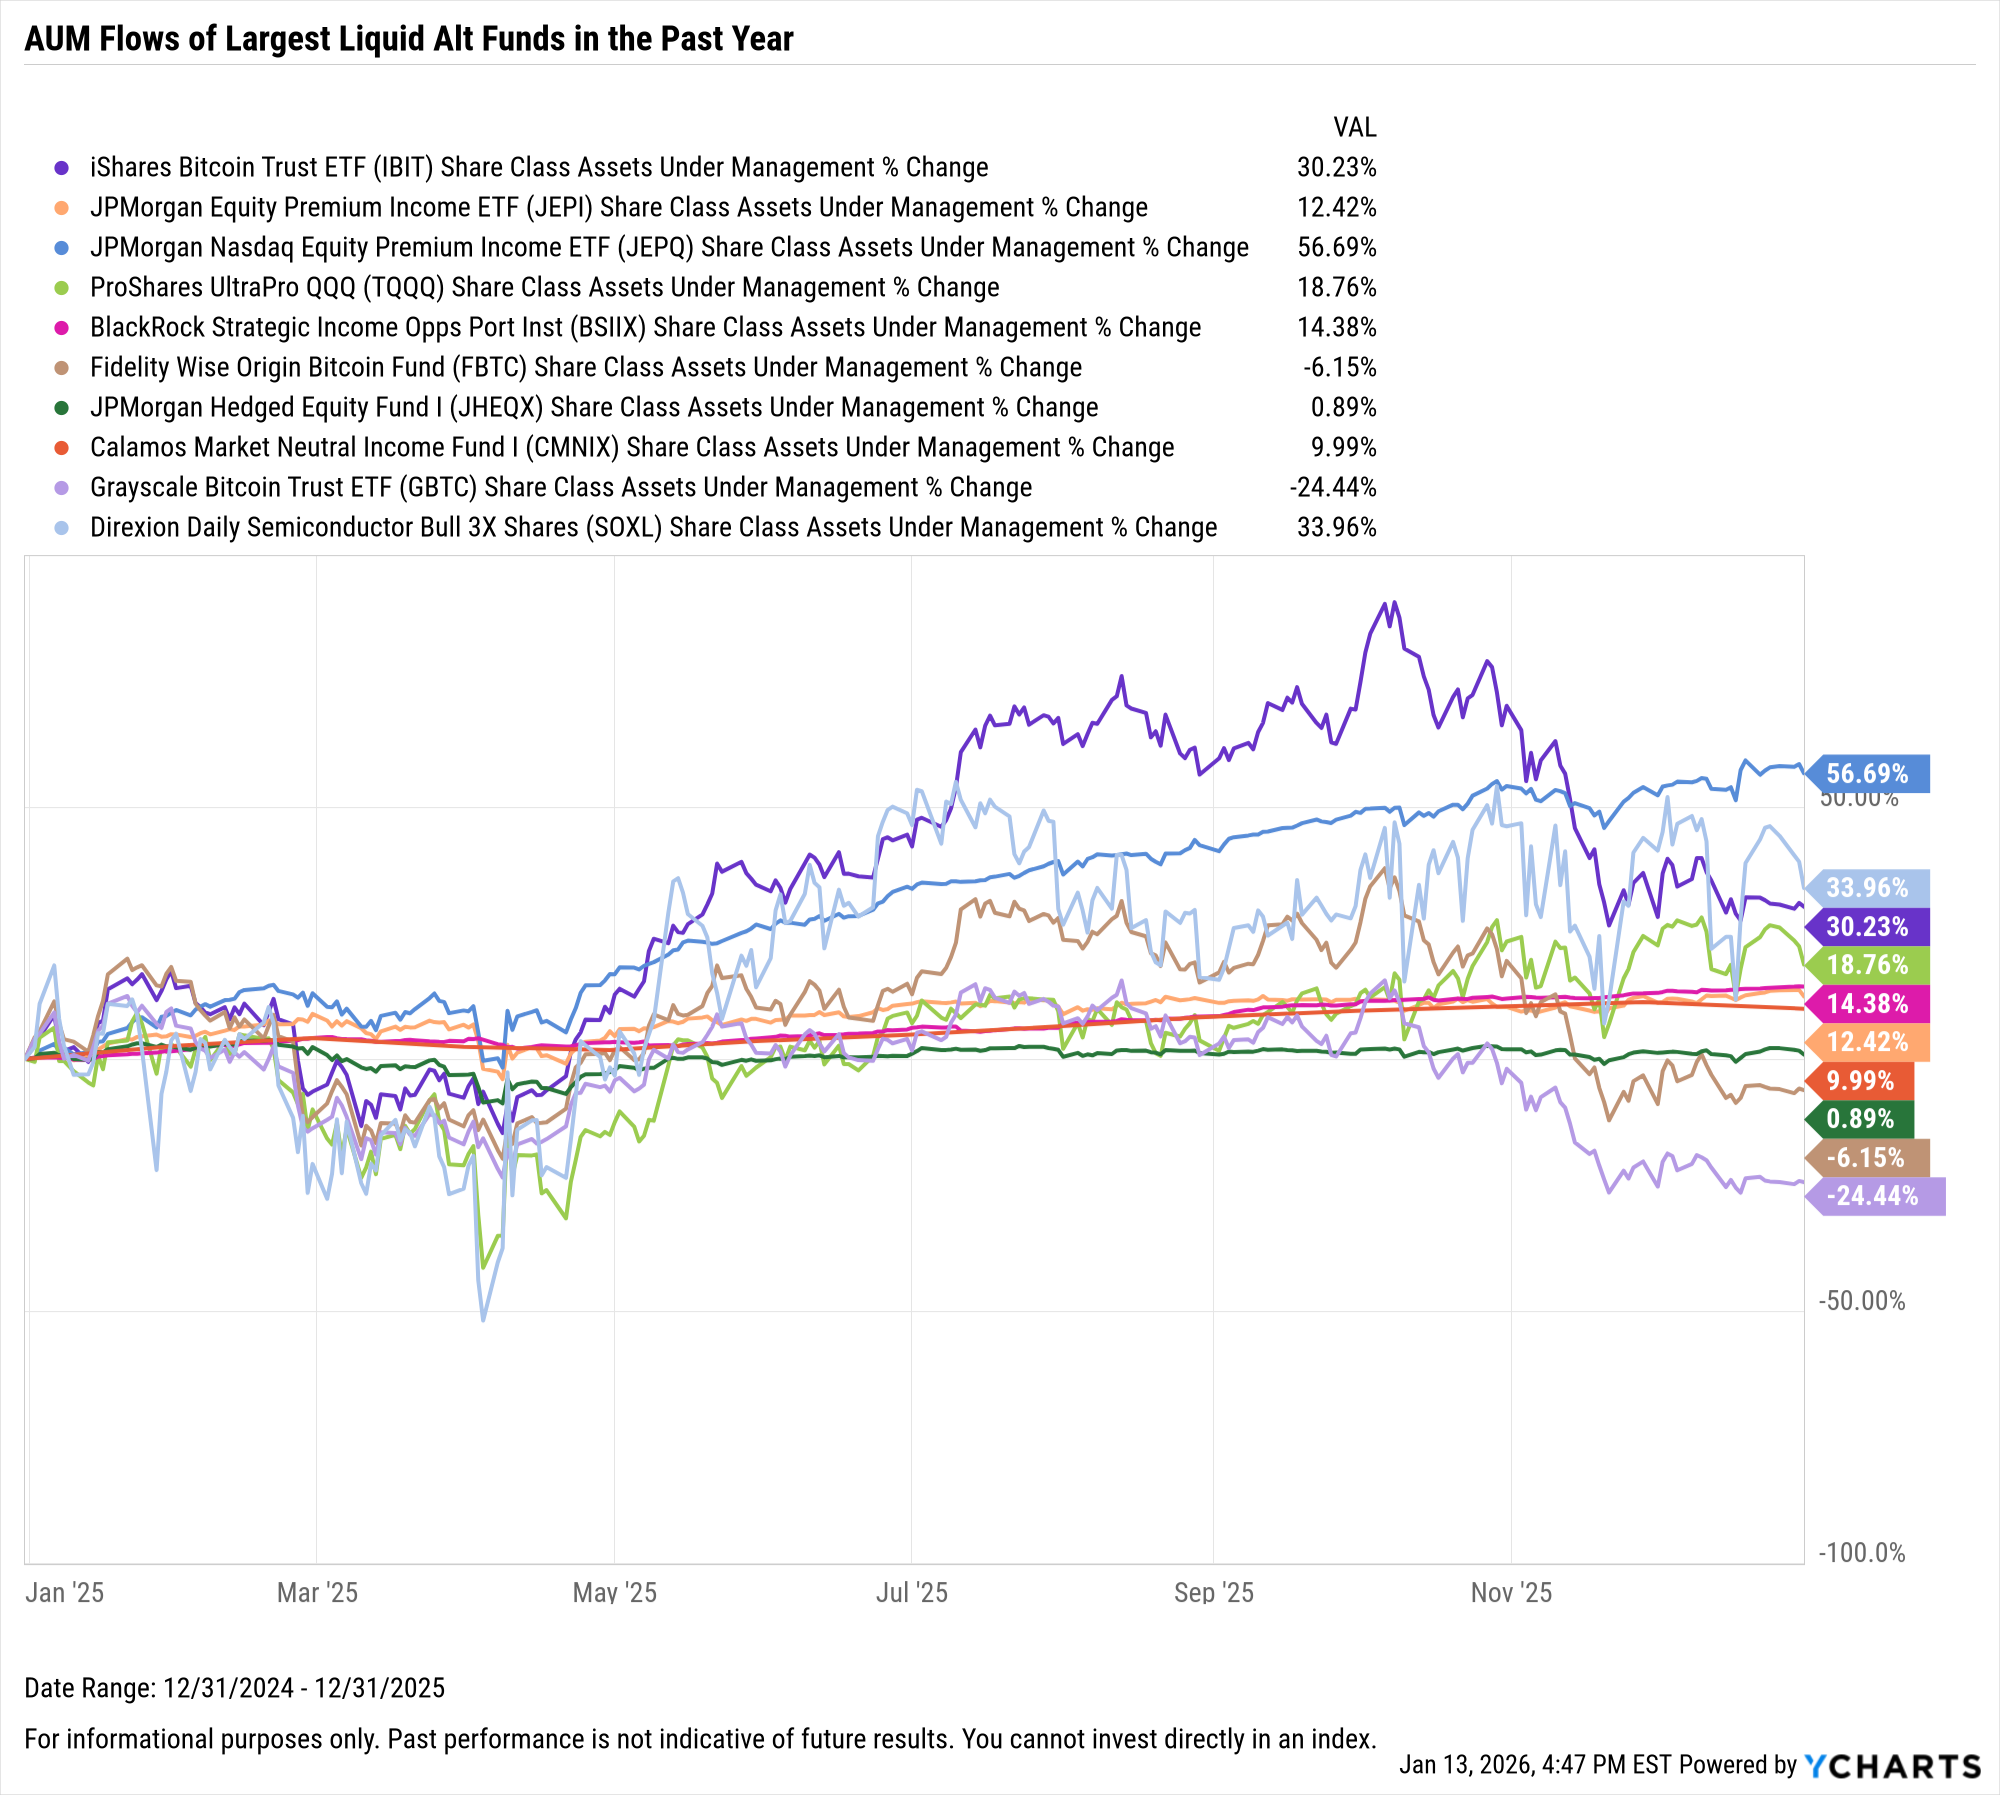Click the TQQQ green legend dot
This screenshot has height=1795, width=2000.
click(x=62, y=288)
